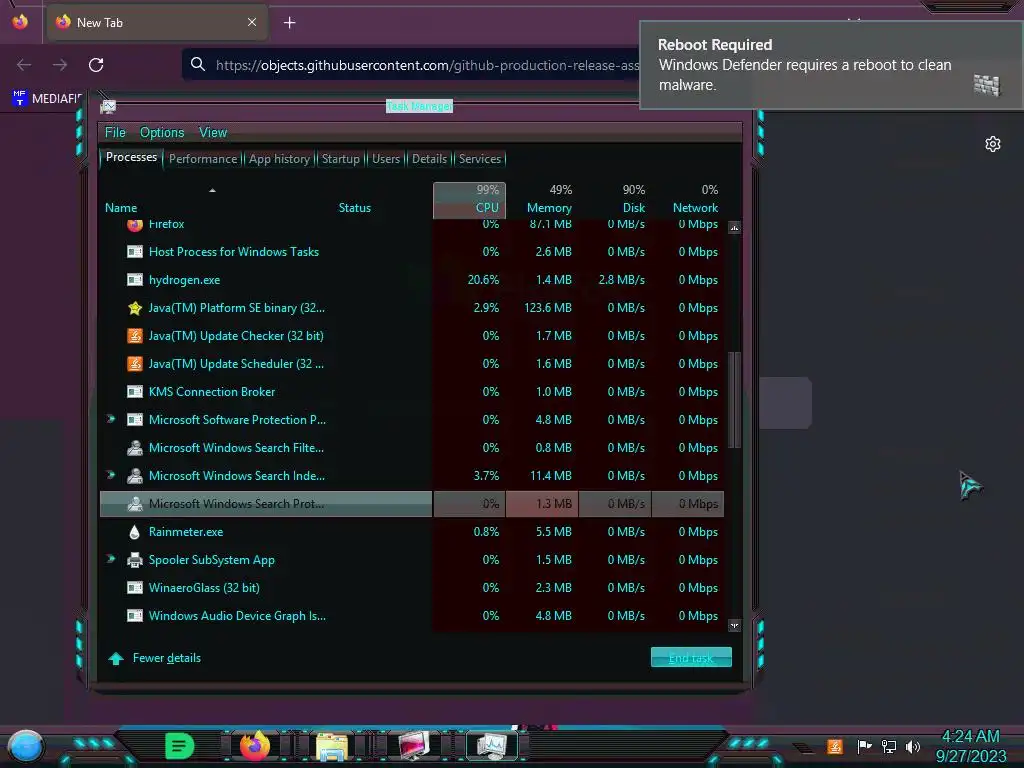
Task: Switch to the Startup tab
Action: click(x=340, y=159)
